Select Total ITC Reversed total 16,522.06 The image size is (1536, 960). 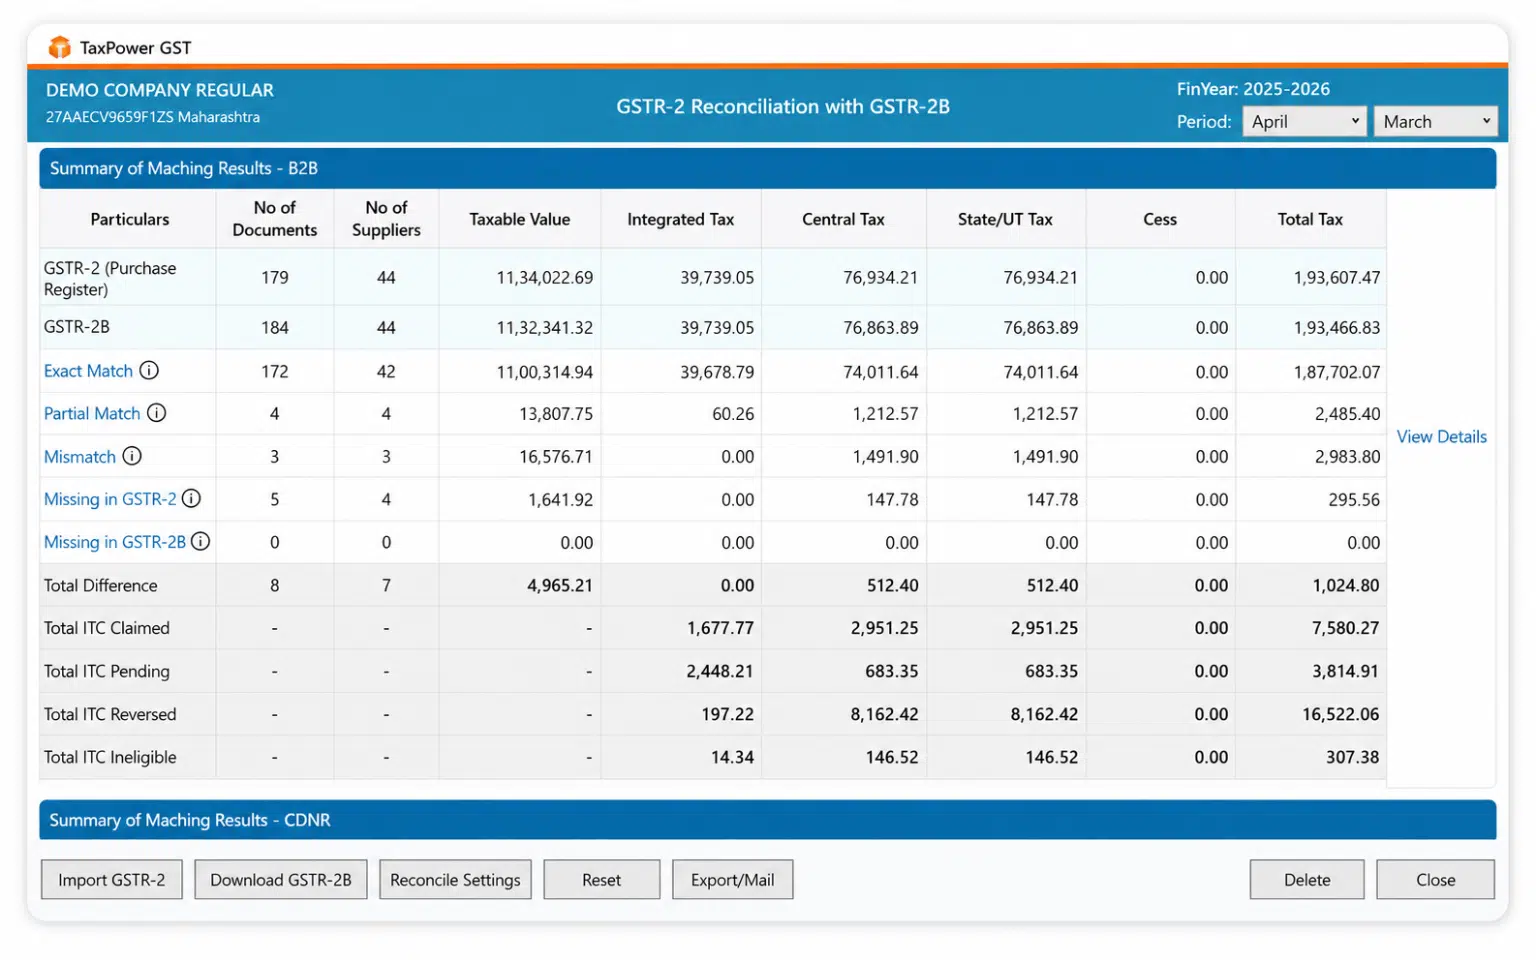(1341, 715)
